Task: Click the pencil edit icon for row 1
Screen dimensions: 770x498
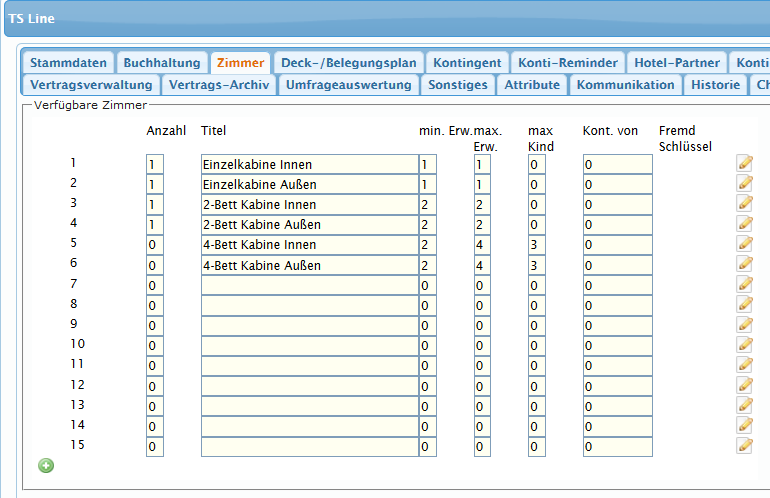Action: (745, 164)
